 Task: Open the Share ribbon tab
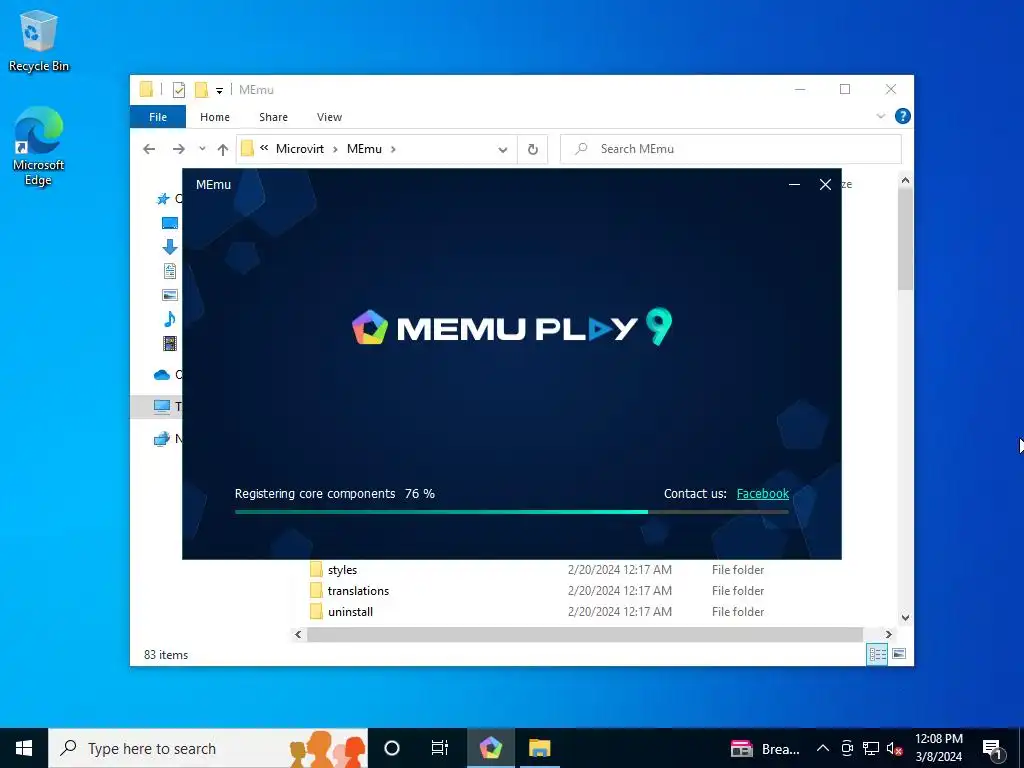[273, 117]
